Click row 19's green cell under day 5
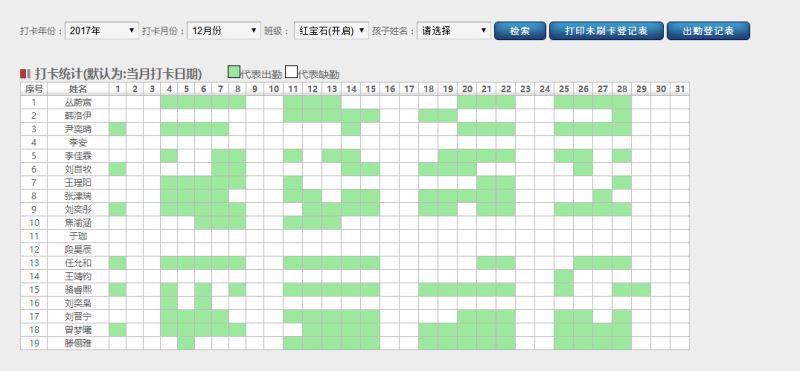Screen dimensions: 800x371 tap(186, 343)
